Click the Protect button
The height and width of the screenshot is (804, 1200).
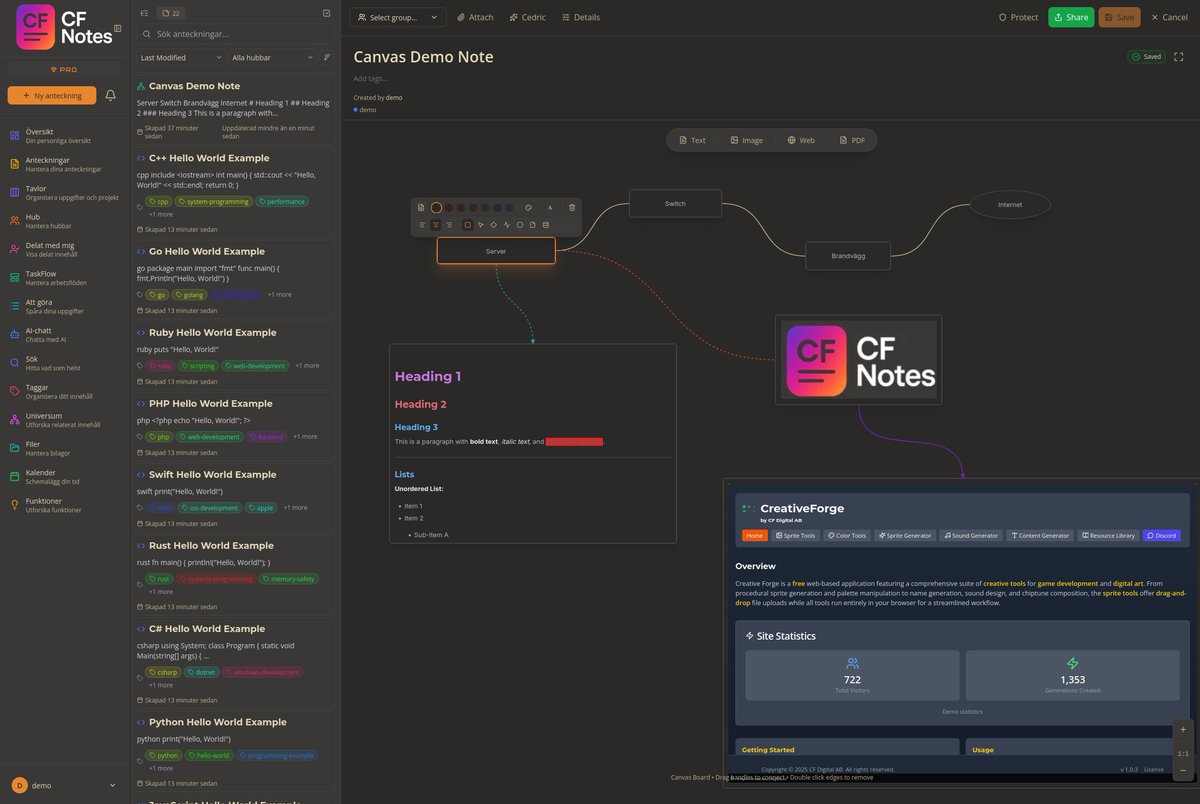coord(1018,17)
